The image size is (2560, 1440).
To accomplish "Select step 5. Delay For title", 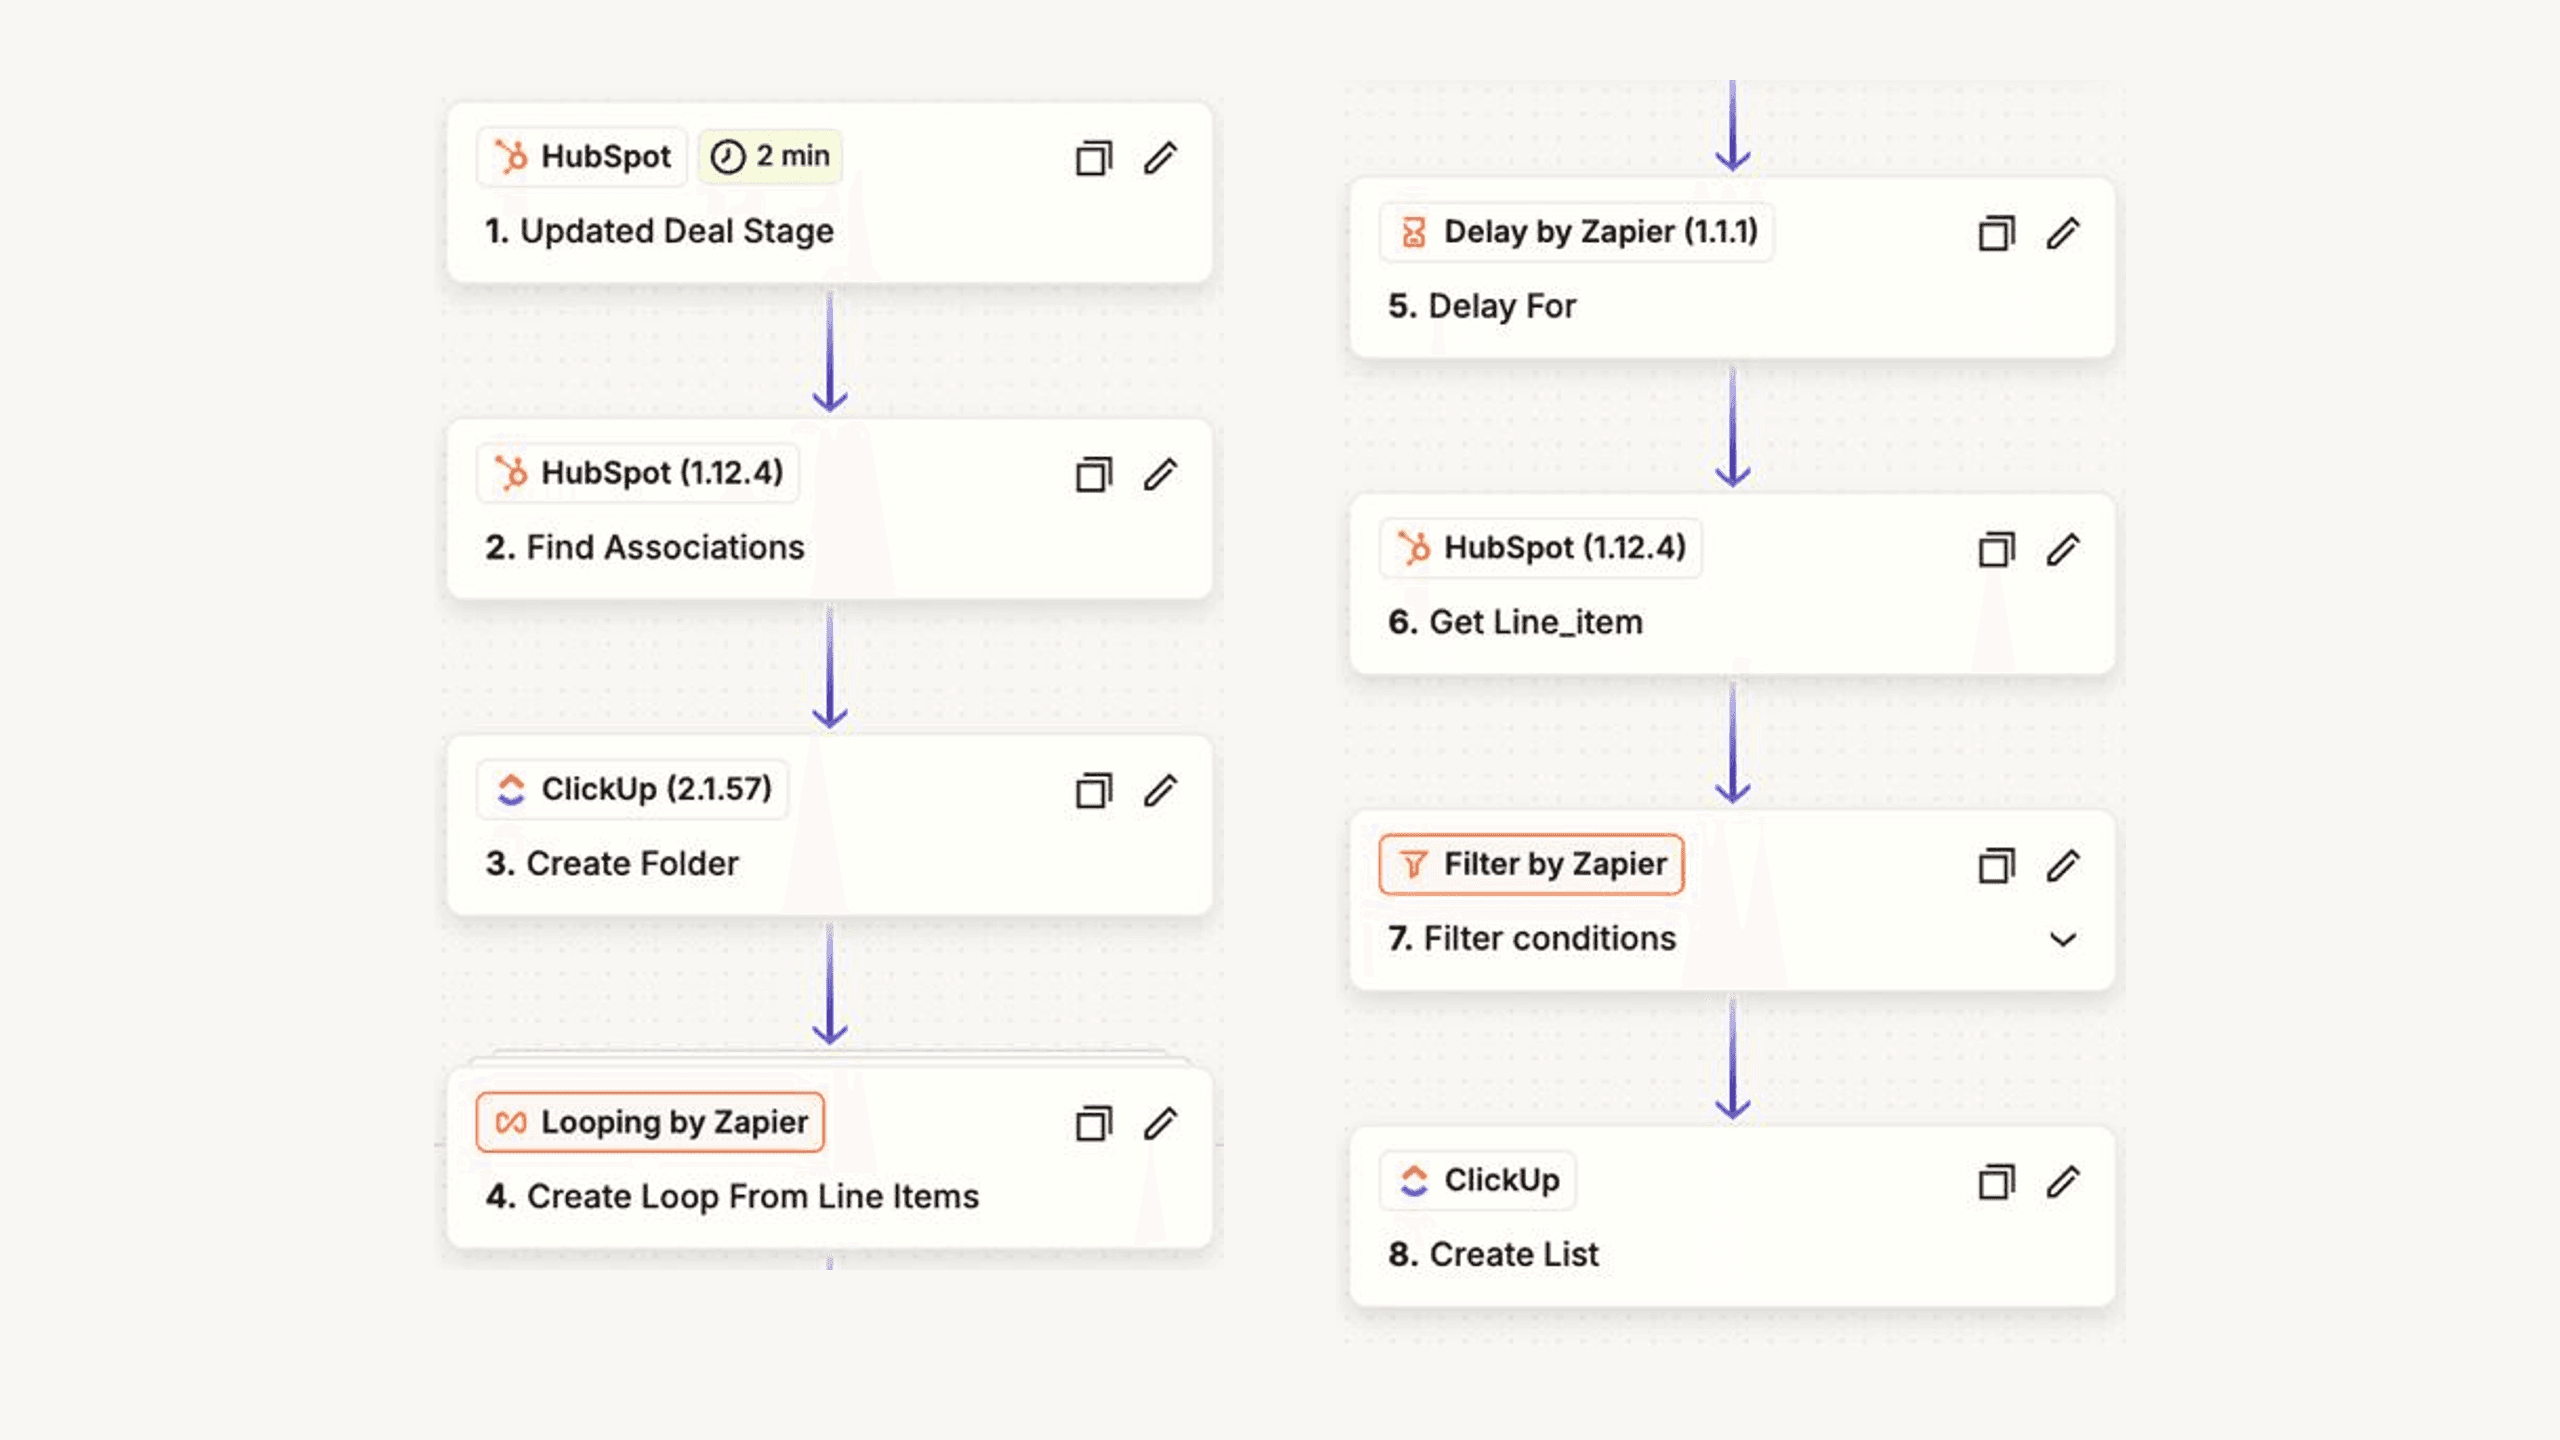I will (x=1481, y=306).
